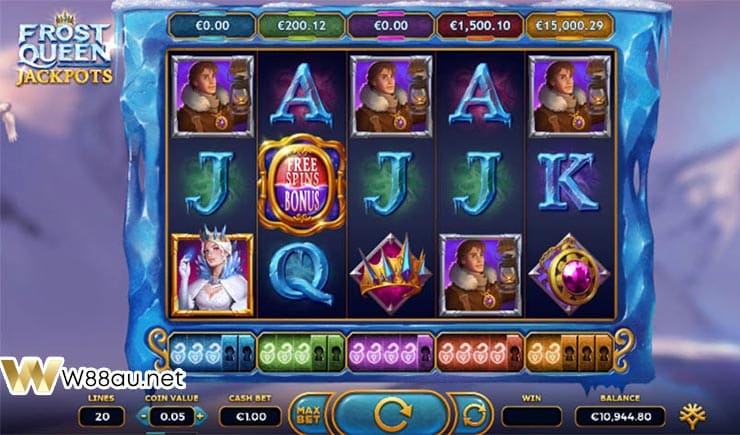
Task: Click the icy Q symbol
Action: [302, 273]
